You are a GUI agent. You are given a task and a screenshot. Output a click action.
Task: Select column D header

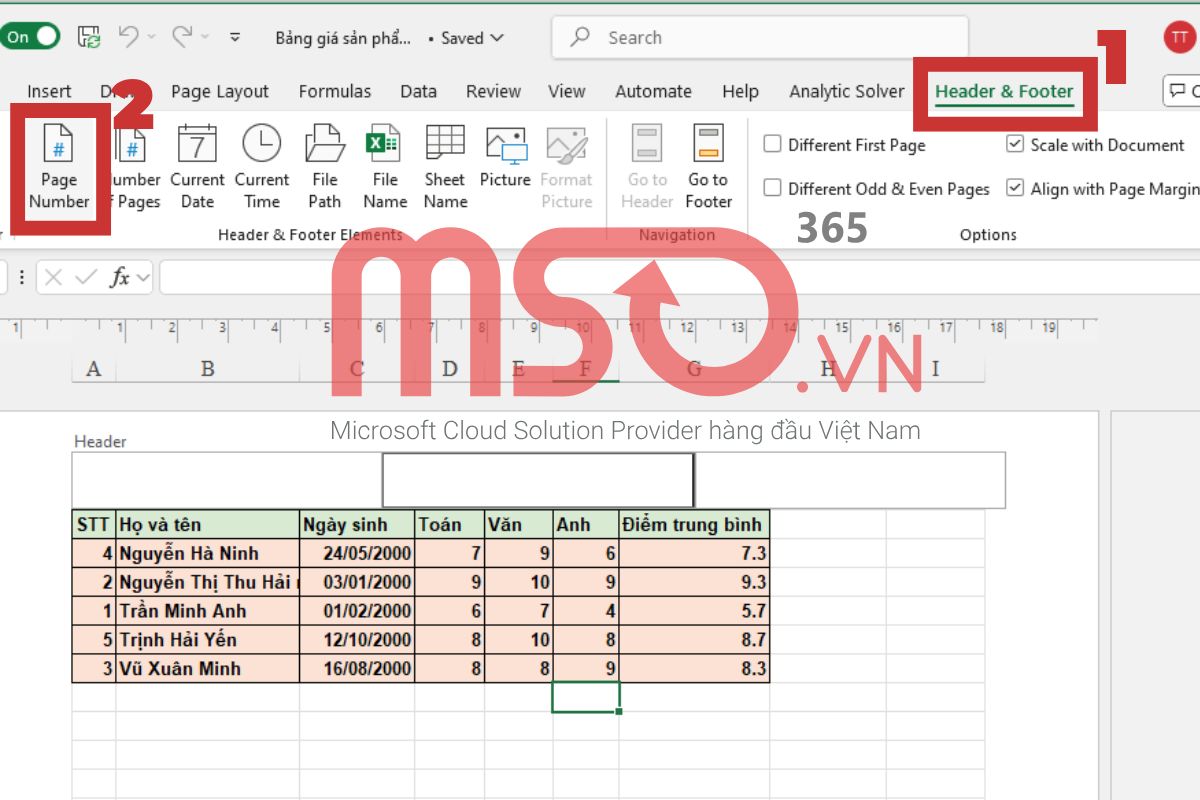450,369
